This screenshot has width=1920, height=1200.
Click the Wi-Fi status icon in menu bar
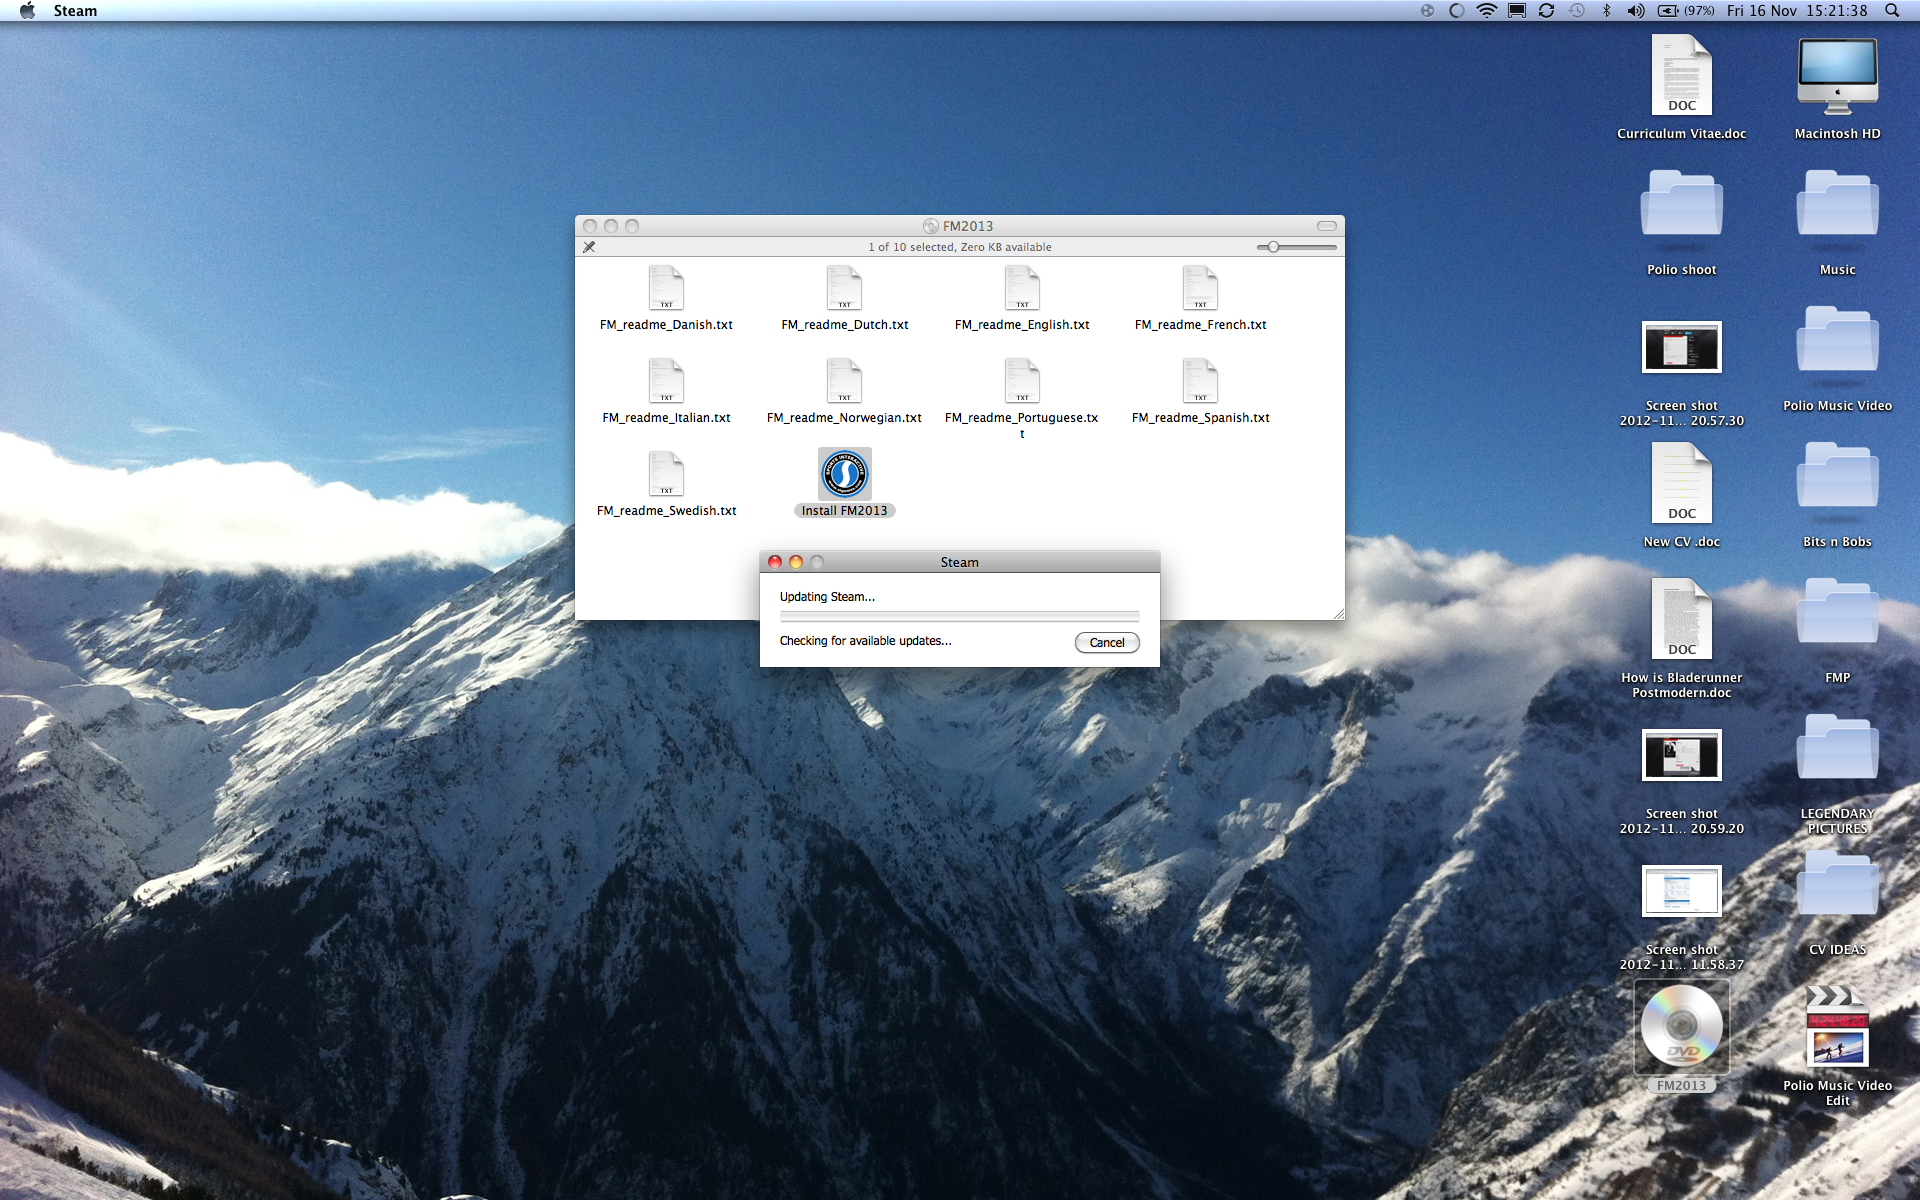1487,11
